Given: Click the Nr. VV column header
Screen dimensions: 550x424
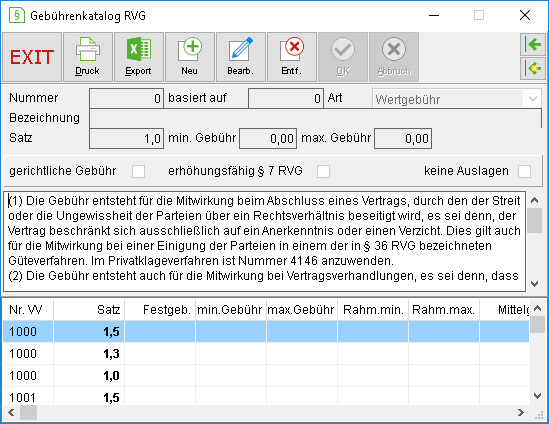Looking at the screenshot, I should (28, 310).
